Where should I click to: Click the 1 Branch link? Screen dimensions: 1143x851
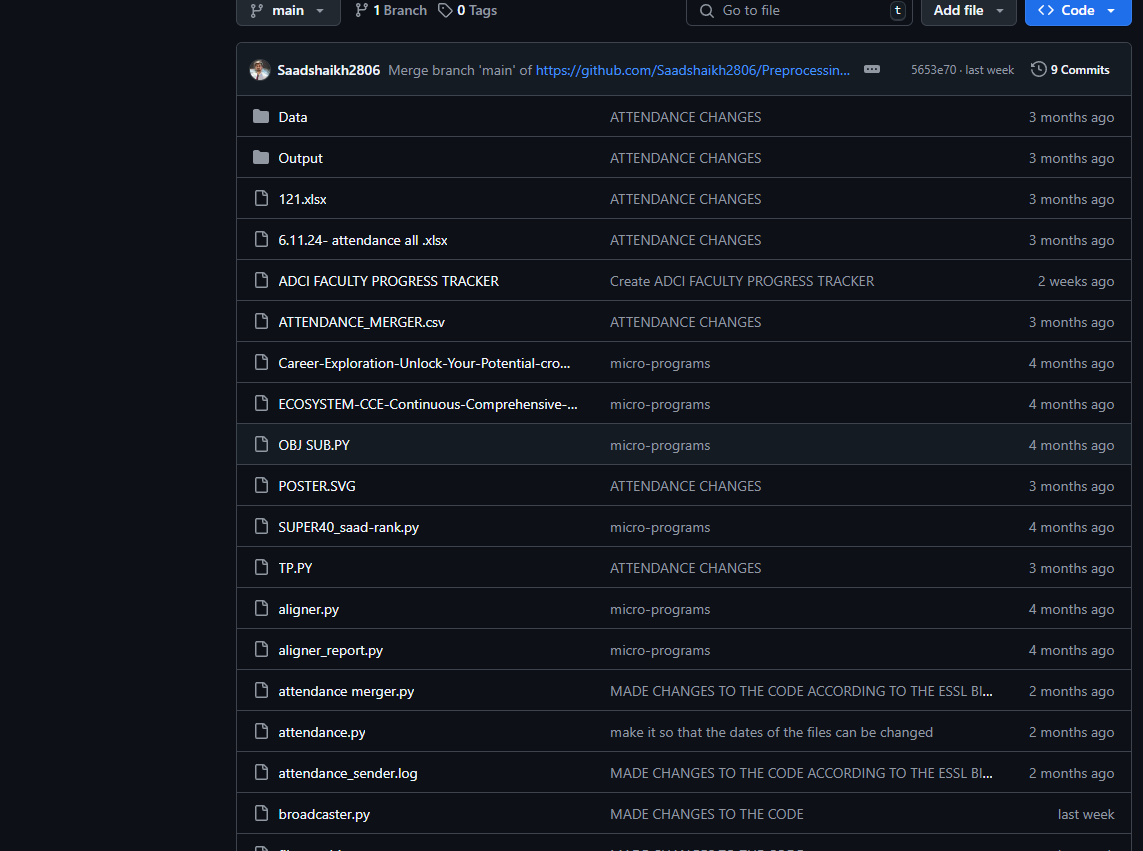(x=391, y=10)
